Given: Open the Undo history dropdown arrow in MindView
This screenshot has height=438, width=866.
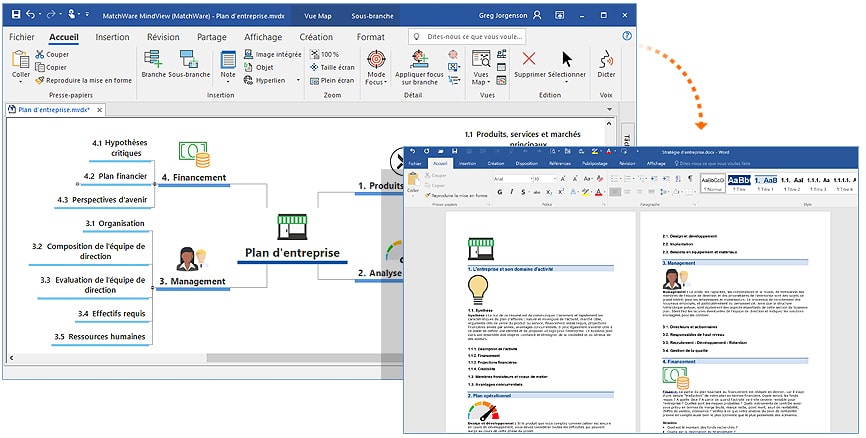Looking at the screenshot, I should coord(40,15).
